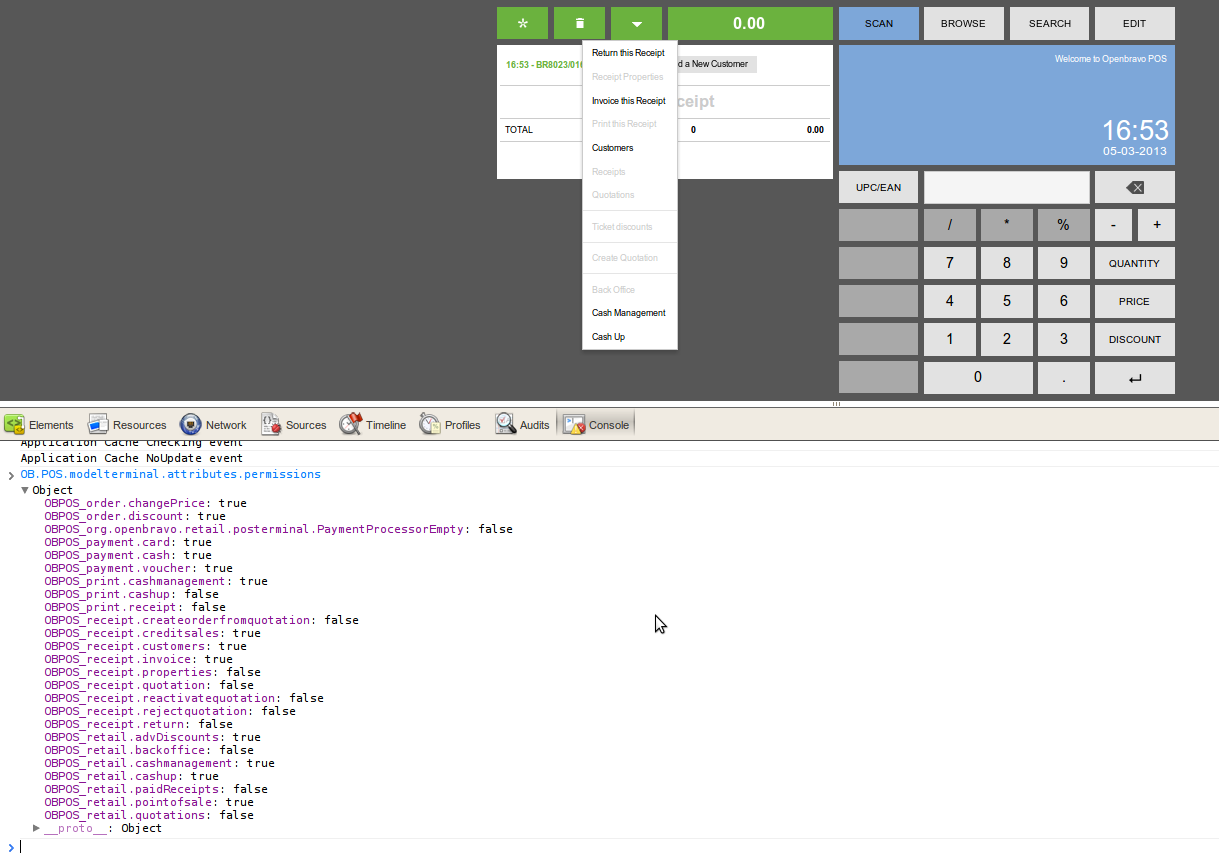Select Invoice this Receipt menu entry

(628, 101)
